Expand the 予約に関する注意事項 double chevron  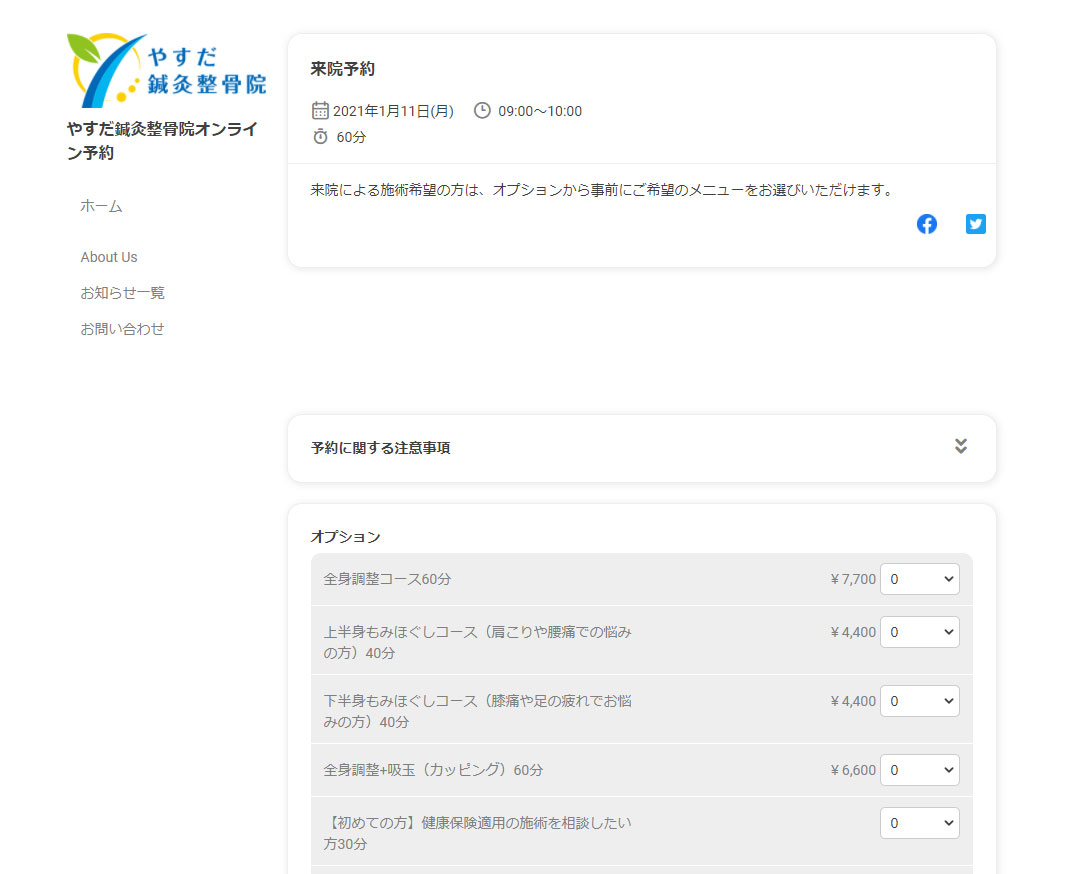point(960,446)
